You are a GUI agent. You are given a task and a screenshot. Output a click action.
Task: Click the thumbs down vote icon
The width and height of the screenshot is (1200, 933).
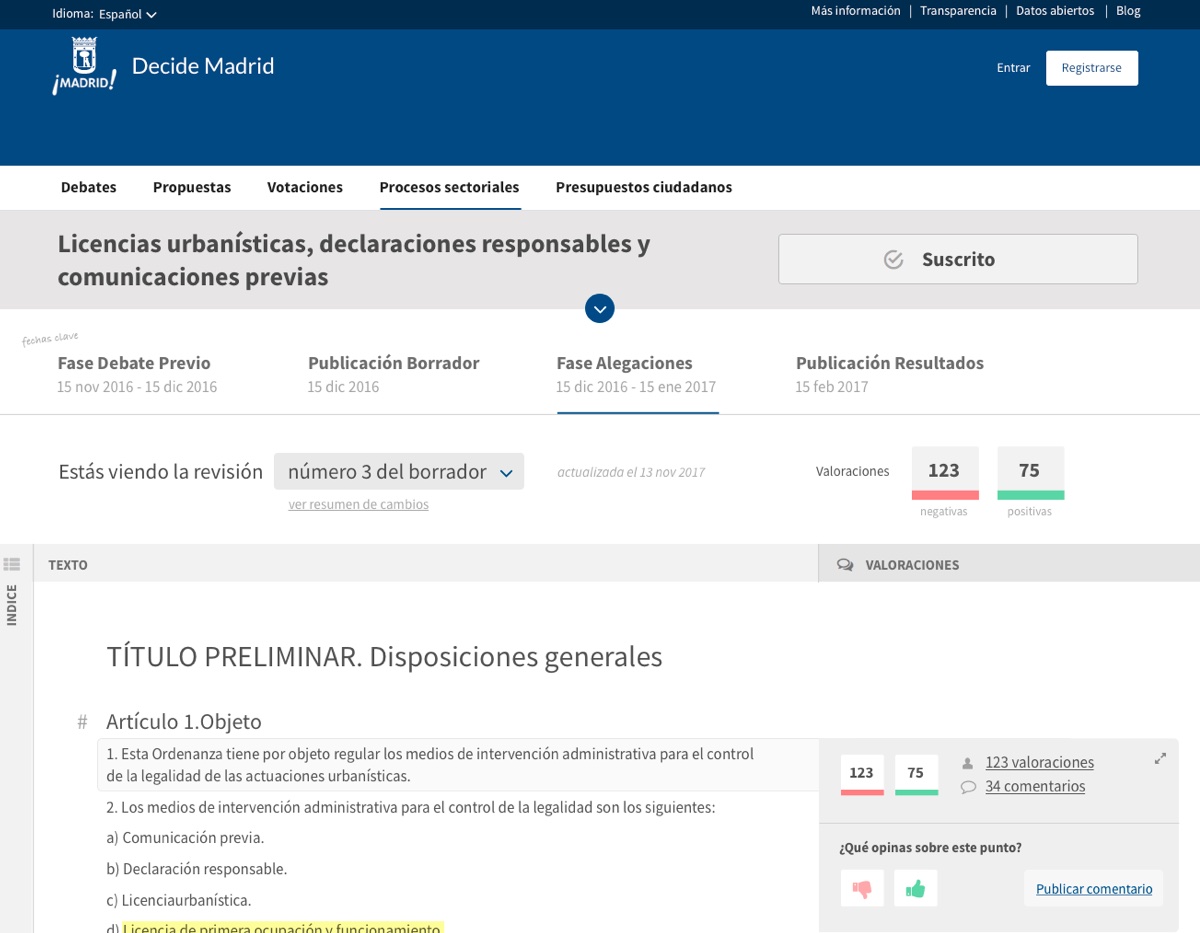[x=862, y=888]
